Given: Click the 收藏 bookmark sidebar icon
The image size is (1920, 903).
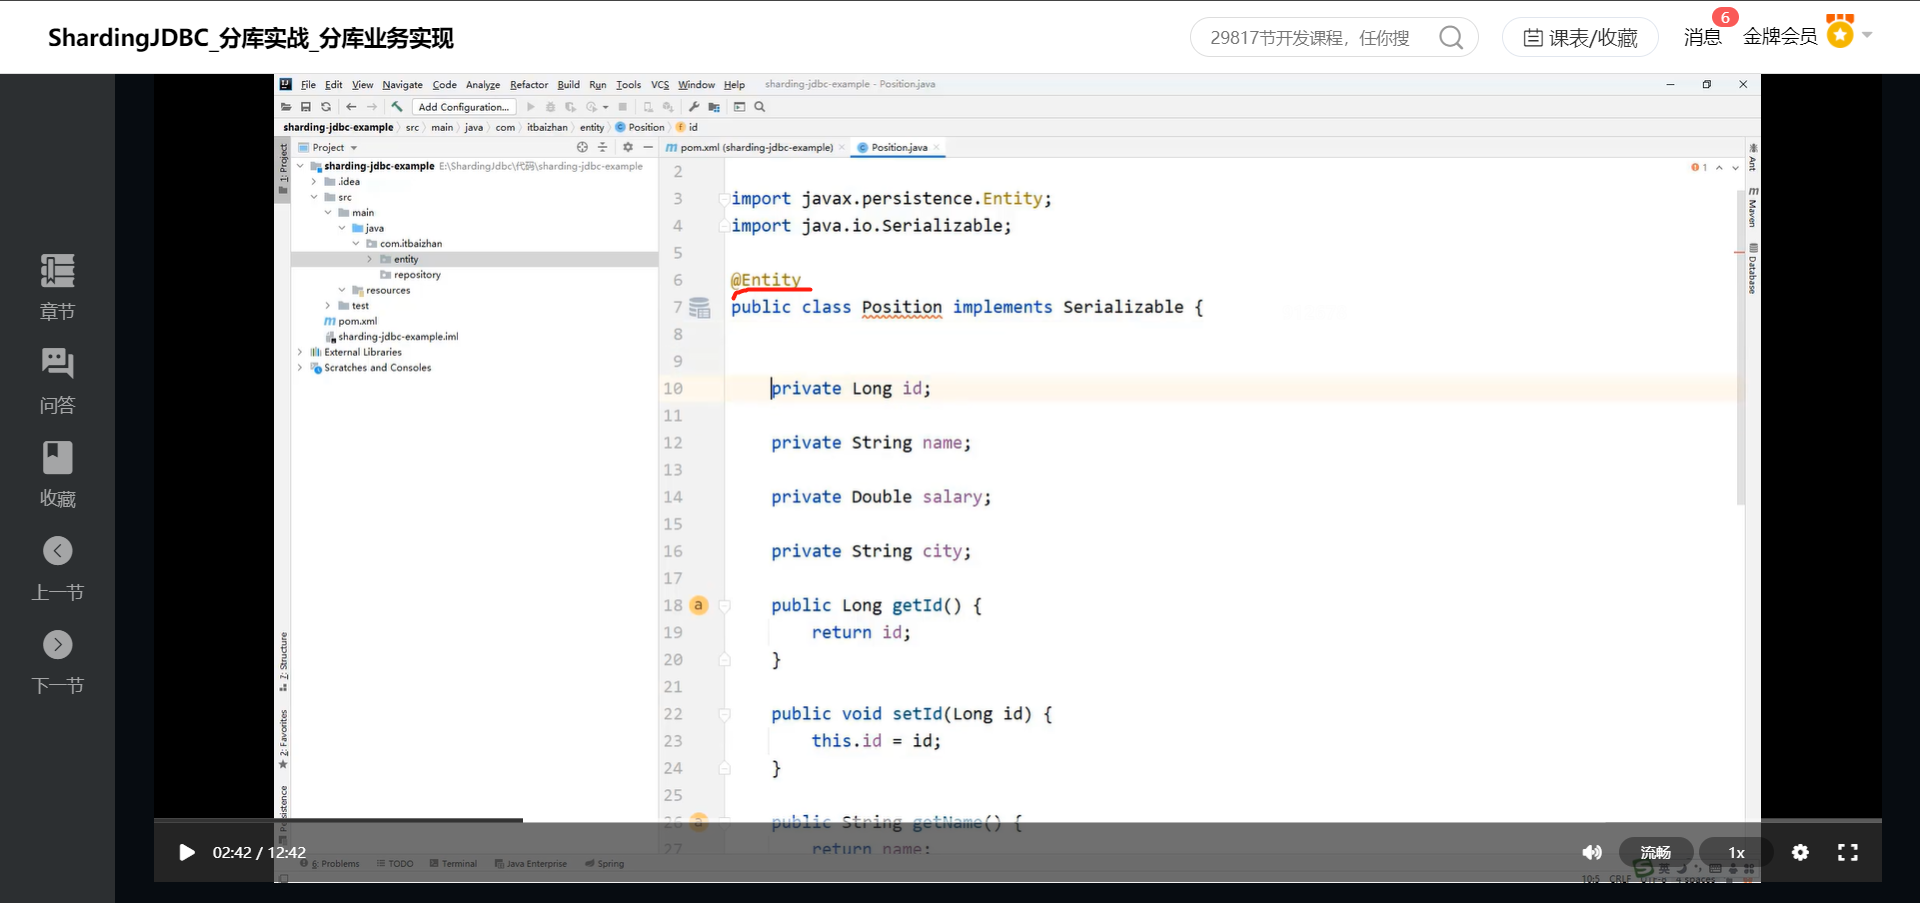Looking at the screenshot, I should pyautogui.click(x=57, y=457).
